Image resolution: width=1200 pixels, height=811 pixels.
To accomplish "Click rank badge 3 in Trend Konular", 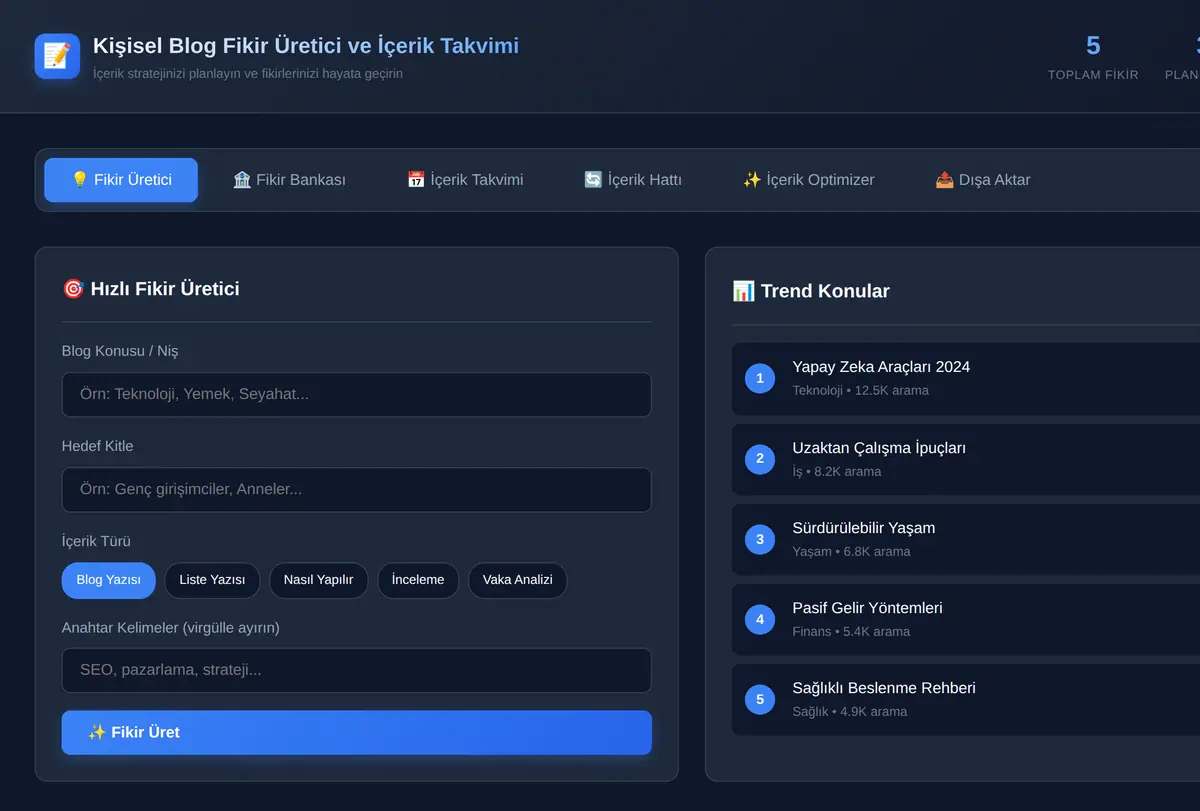I will pos(760,539).
